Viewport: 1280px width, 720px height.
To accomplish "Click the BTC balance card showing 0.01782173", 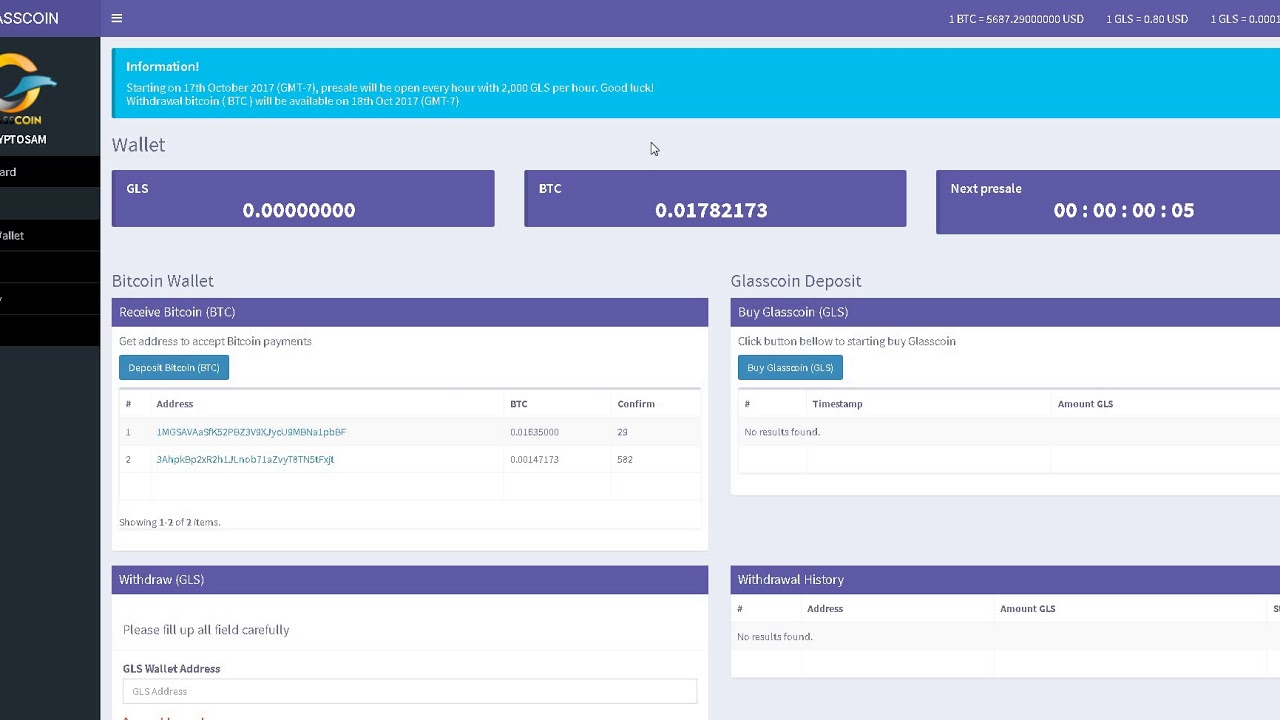I will [x=715, y=198].
